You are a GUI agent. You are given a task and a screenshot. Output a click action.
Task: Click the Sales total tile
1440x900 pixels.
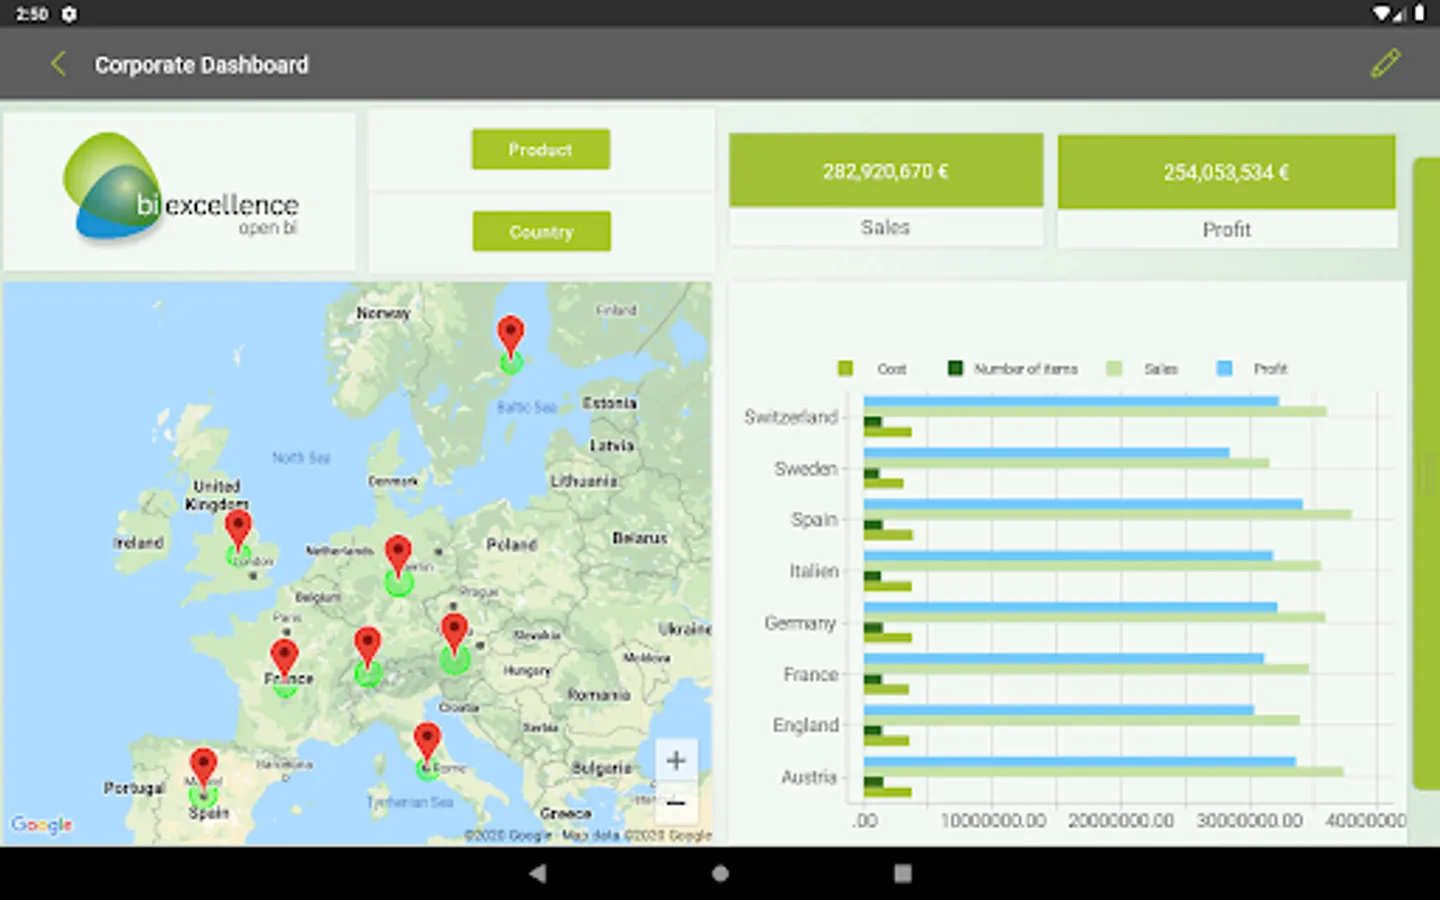(x=885, y=172)
